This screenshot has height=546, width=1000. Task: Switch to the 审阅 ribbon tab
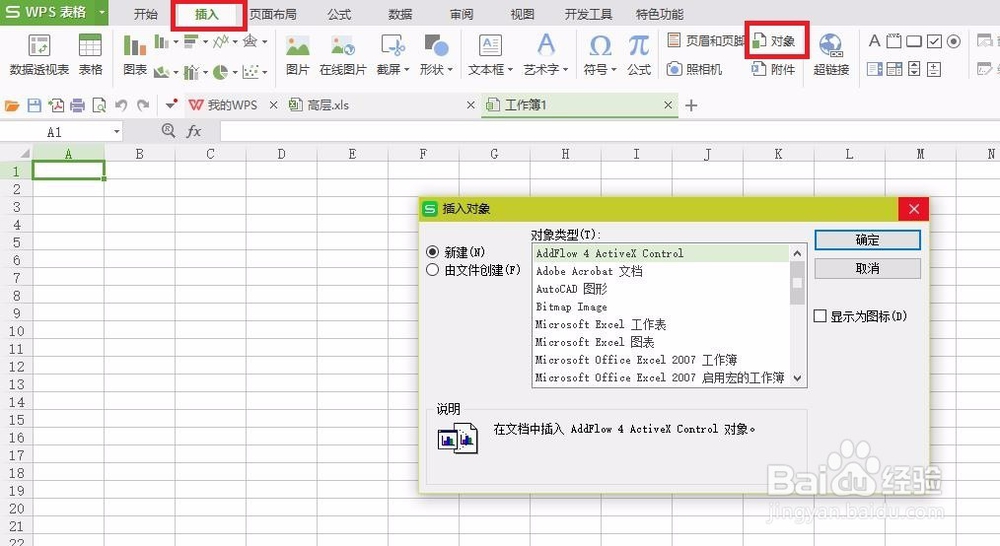461,14
